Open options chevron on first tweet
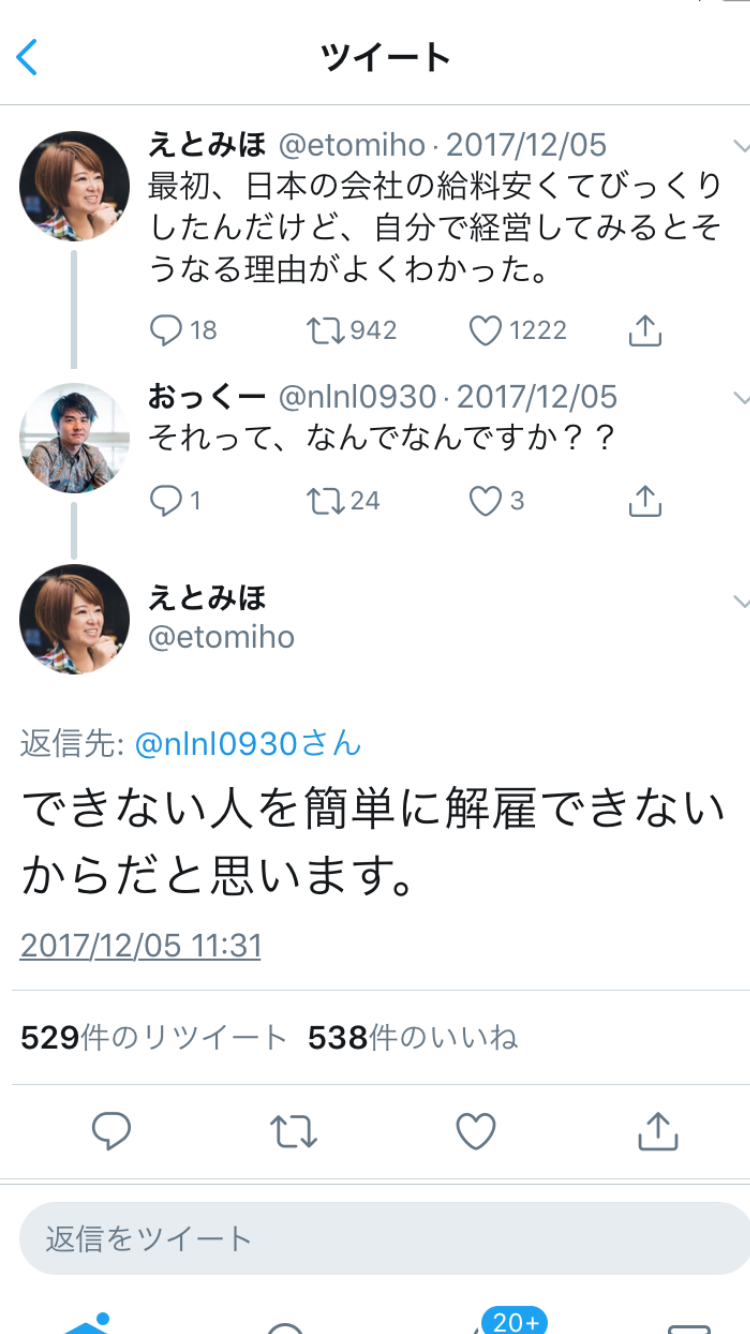Viewport: 750px width, 1334px height. pos(741,147)
